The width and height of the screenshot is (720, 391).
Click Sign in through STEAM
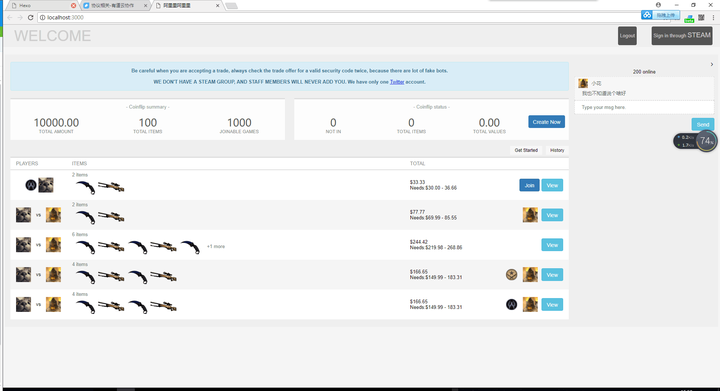pyautogui.click(x=682, y=36)
